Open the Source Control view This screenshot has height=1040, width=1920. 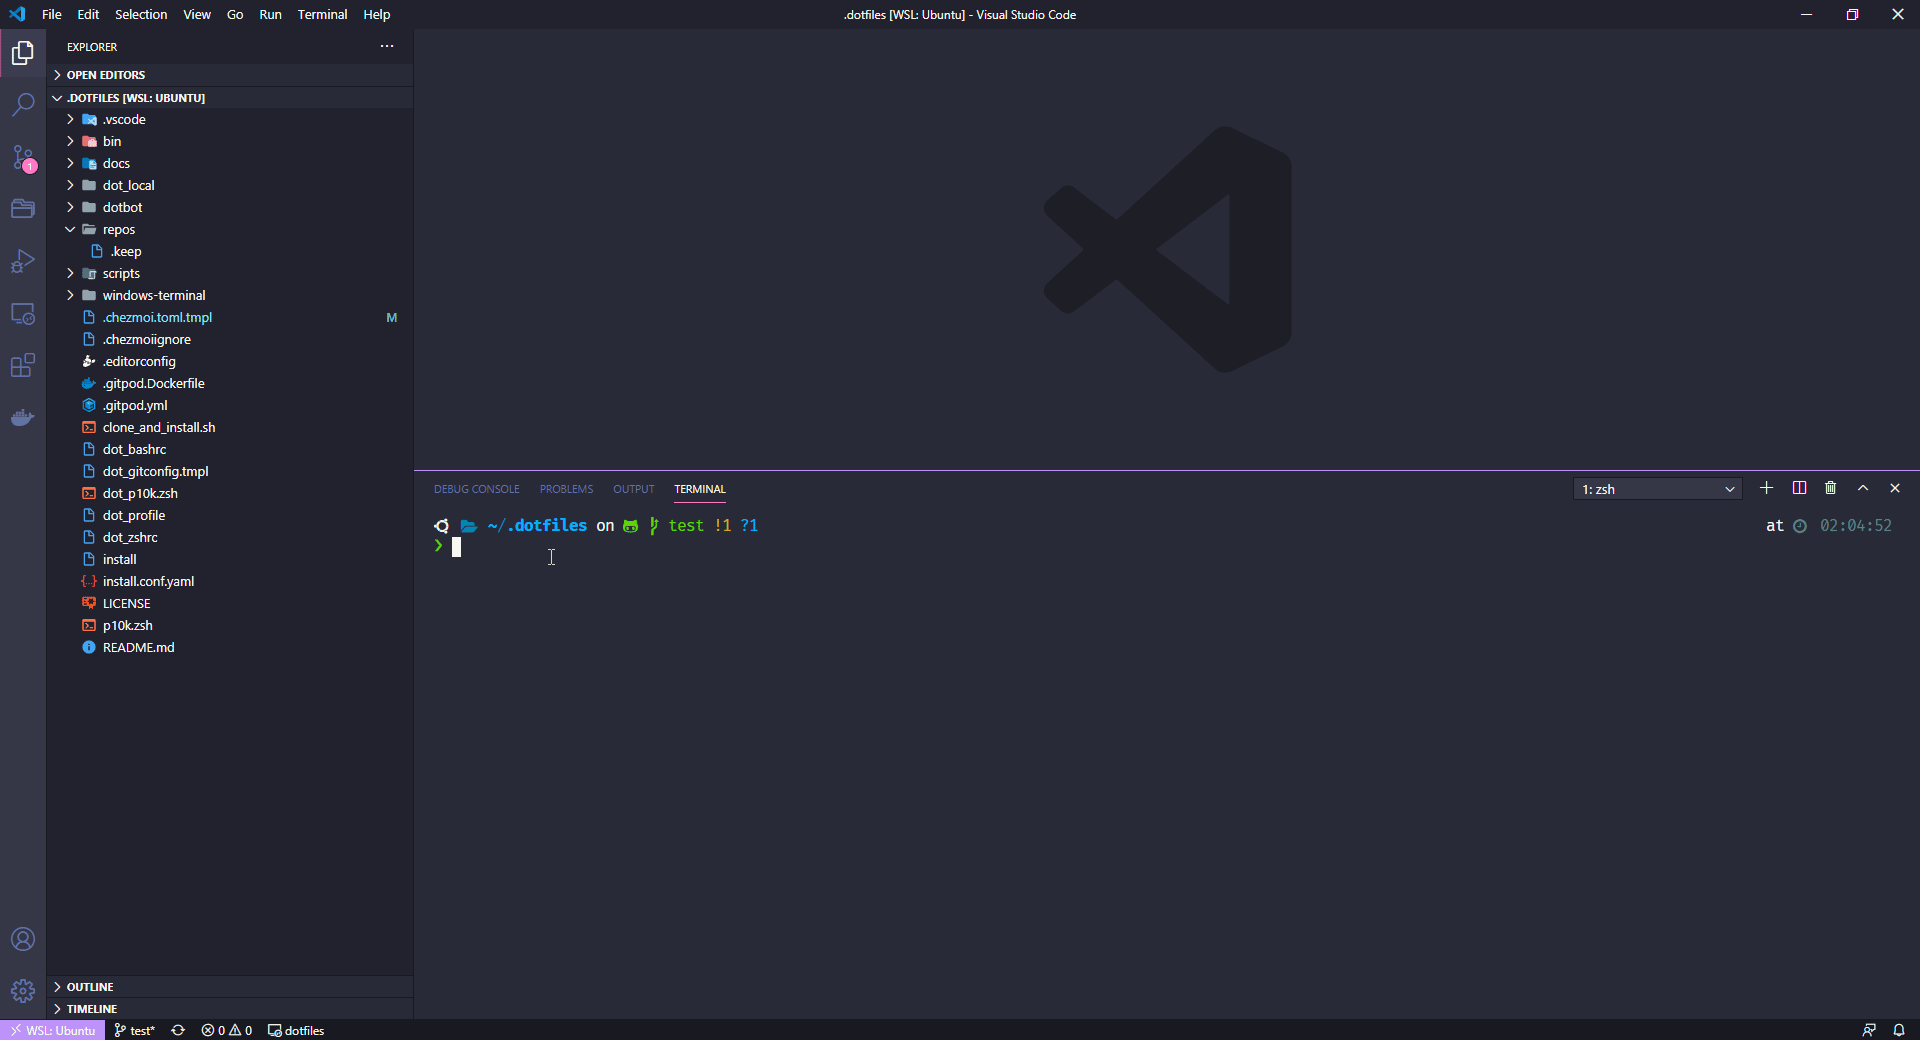pos(22,157)
